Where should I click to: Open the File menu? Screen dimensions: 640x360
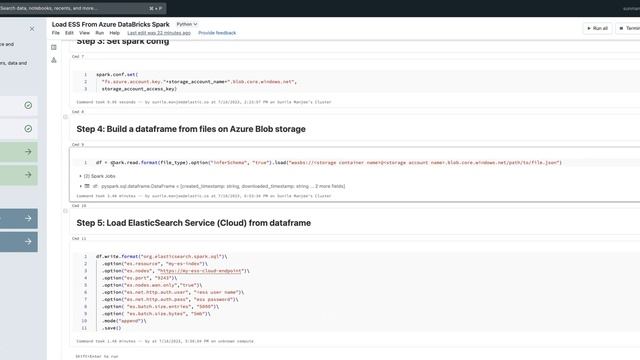pyautogui.click(x=56, y=33)
